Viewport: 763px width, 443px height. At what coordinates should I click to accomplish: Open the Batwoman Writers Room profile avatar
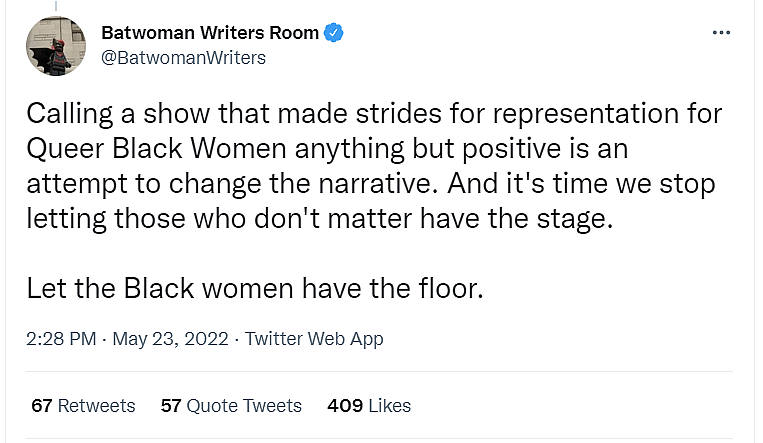coord(56,45)
